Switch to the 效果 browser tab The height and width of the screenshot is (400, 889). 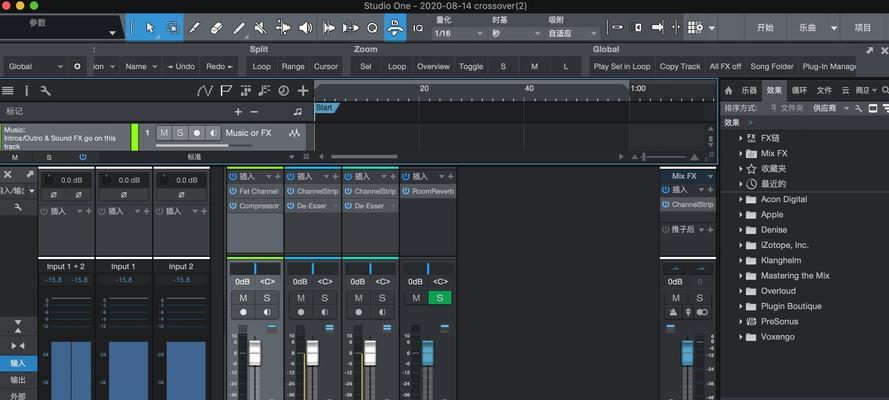(x=774, y=91)
